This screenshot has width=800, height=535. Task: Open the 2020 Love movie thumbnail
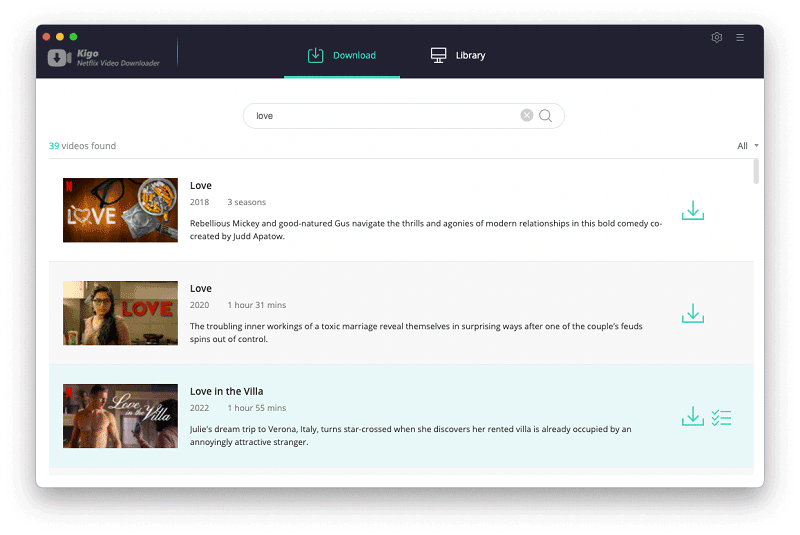120,313
